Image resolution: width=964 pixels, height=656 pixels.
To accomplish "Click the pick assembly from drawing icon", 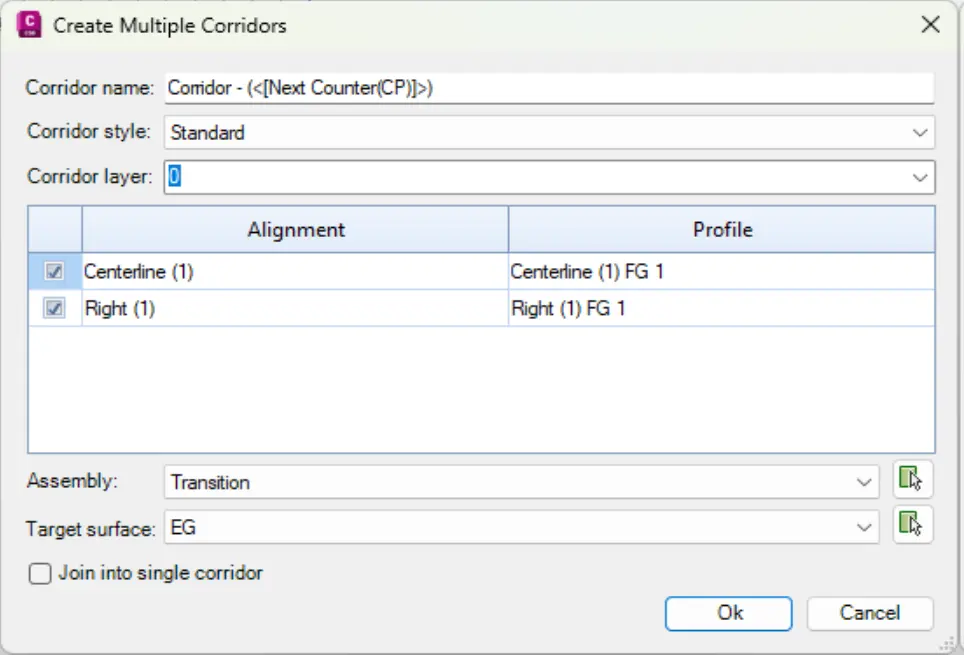I will click(x=912, y=480).
